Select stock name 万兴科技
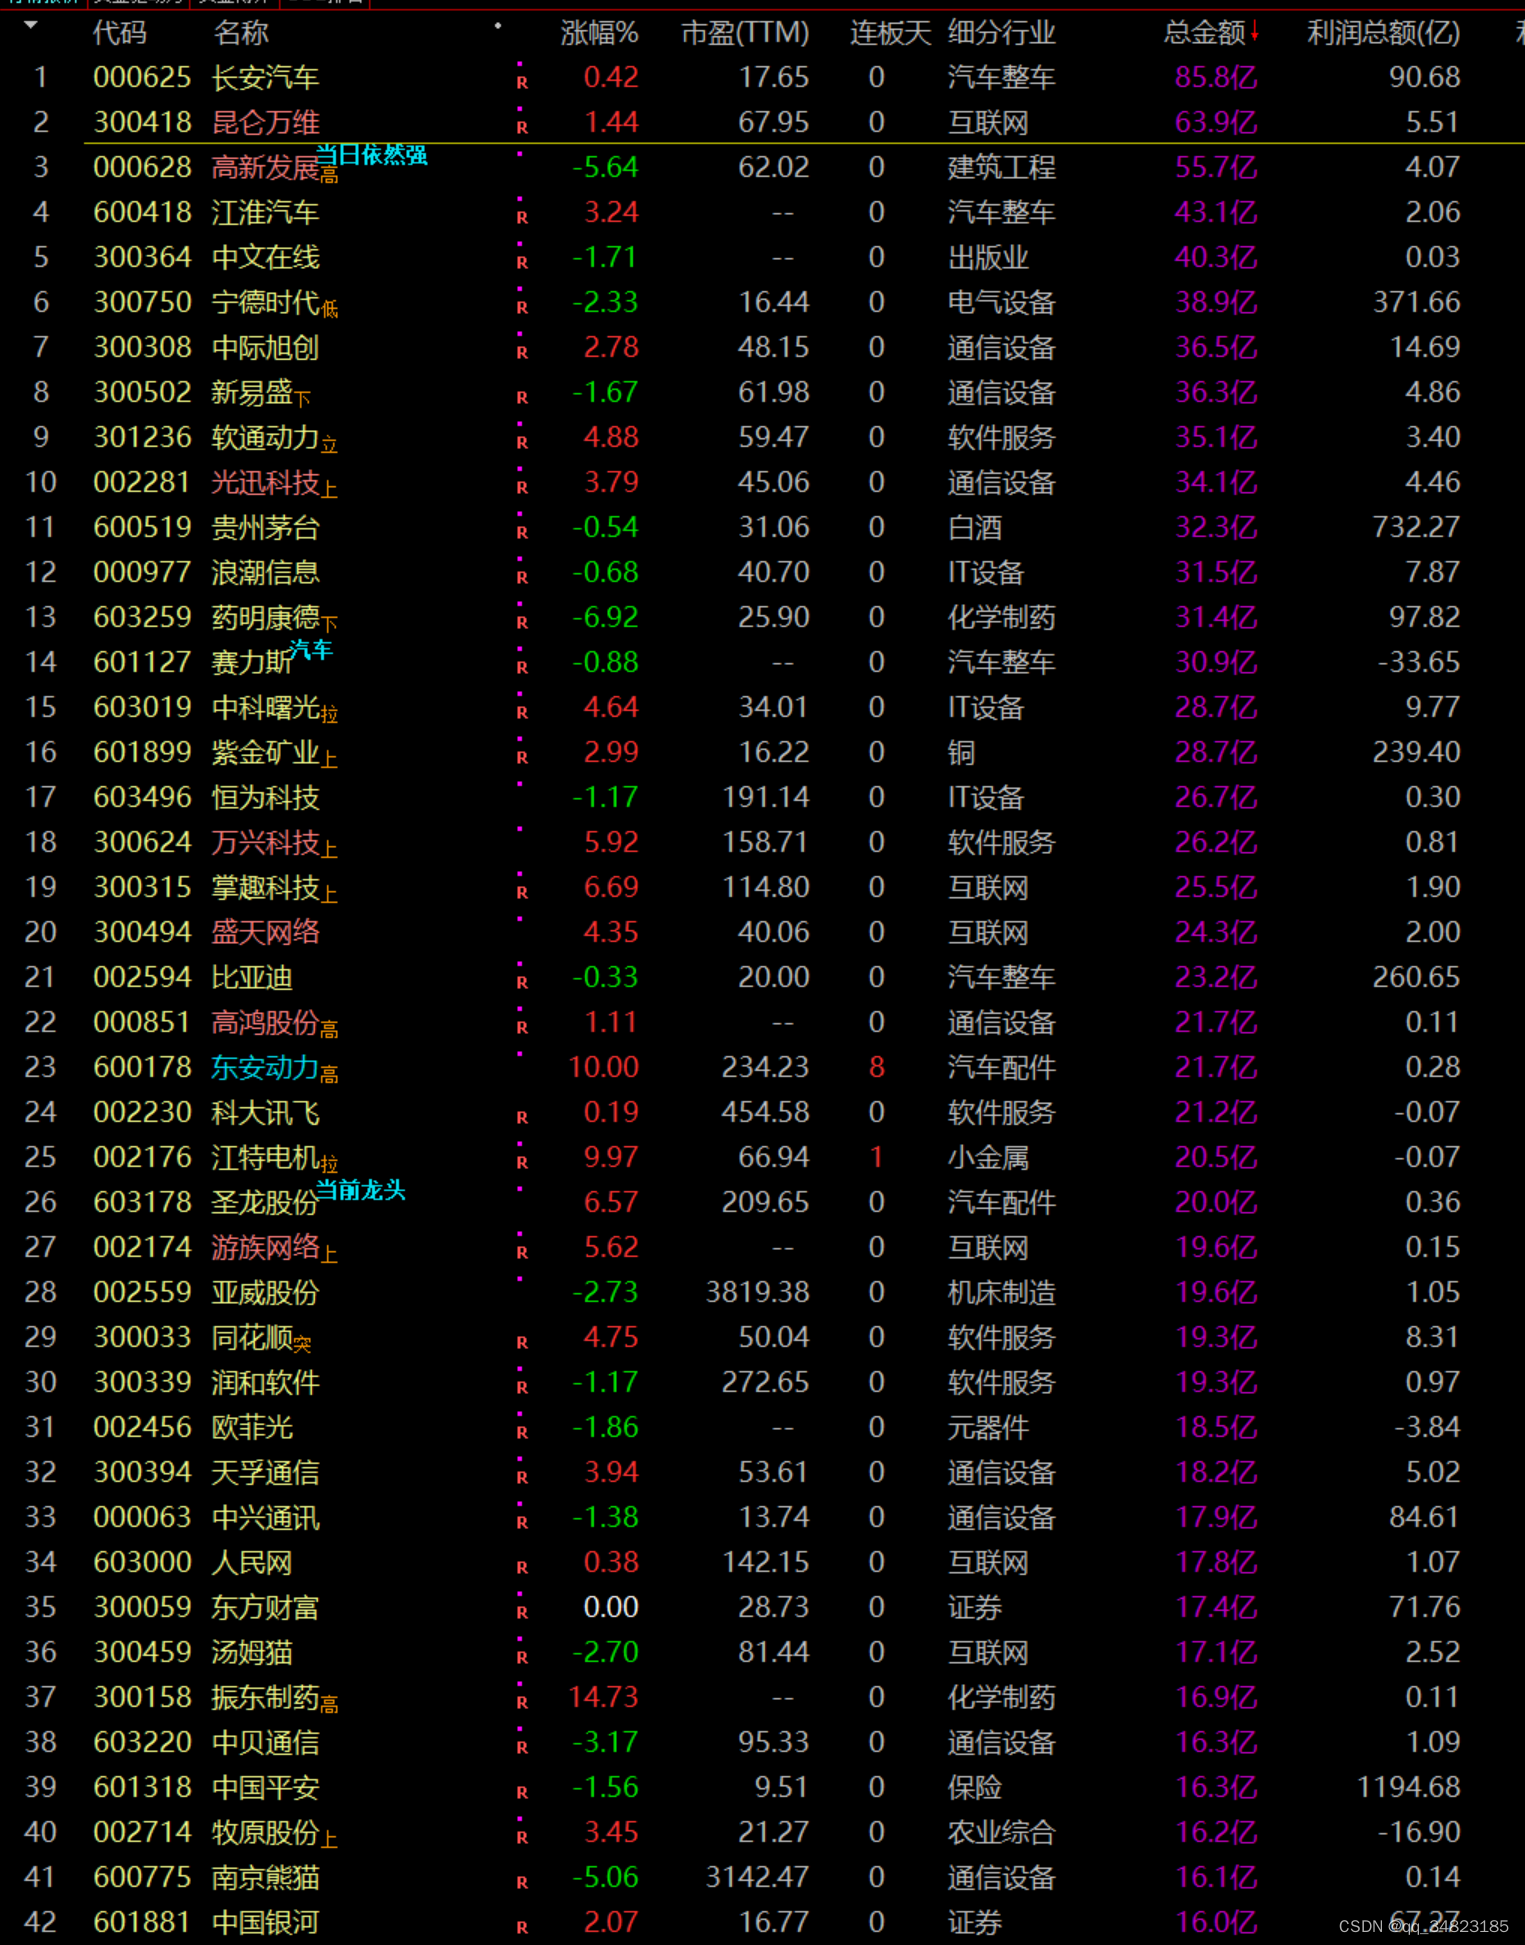Image resolution: width=1525 pixels, height=1945 pixels. (x=265, y=843)
